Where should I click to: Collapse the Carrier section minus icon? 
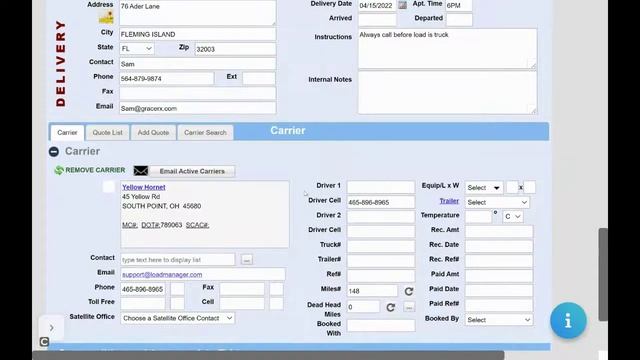click(53, 152)
